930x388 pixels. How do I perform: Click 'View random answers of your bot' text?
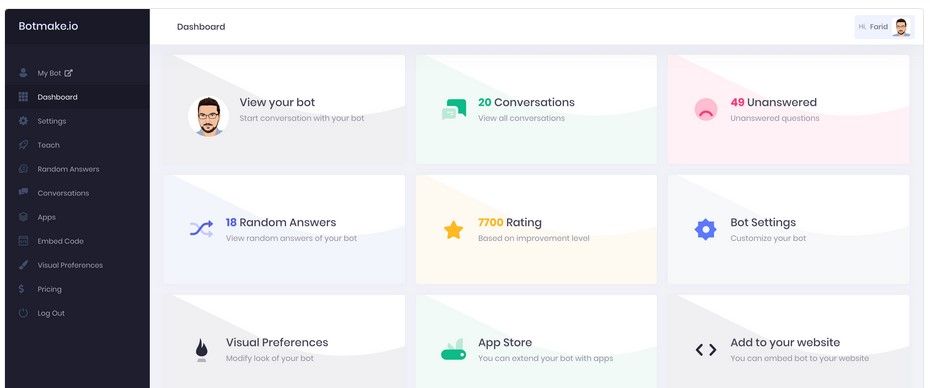coord(291,238)
